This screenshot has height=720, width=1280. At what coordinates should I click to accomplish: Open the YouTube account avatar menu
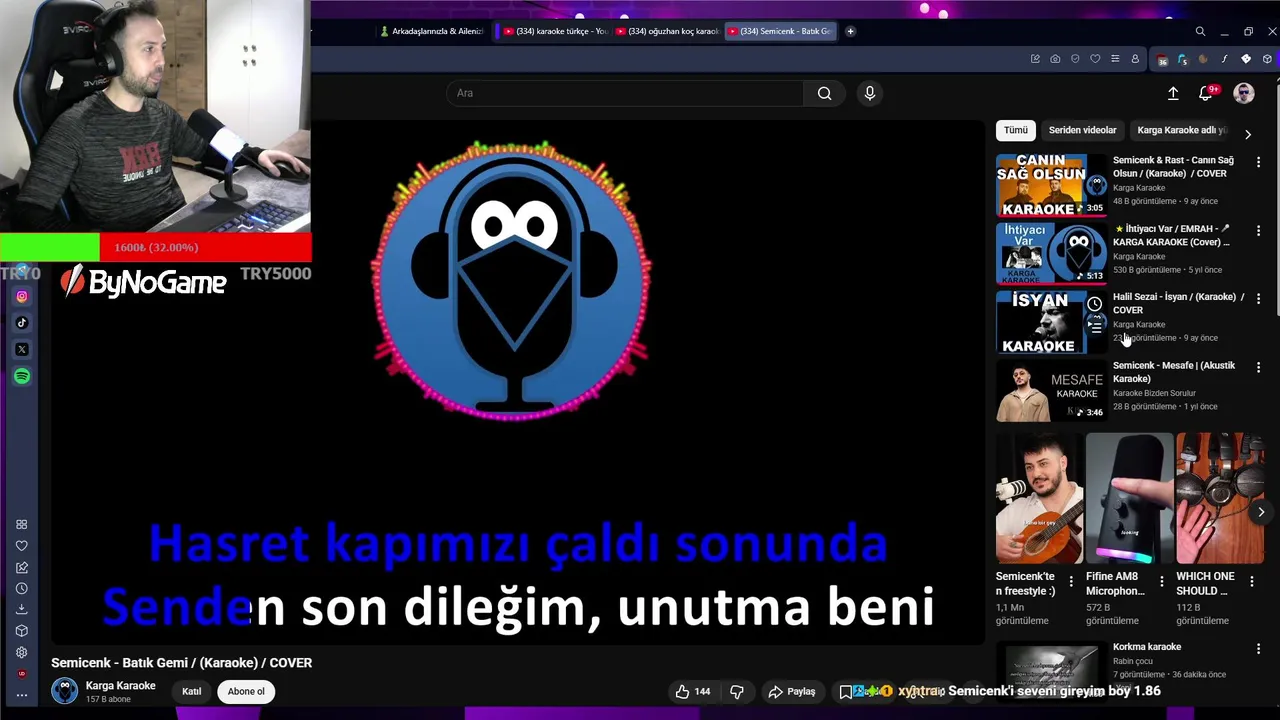pos(1244,93)
